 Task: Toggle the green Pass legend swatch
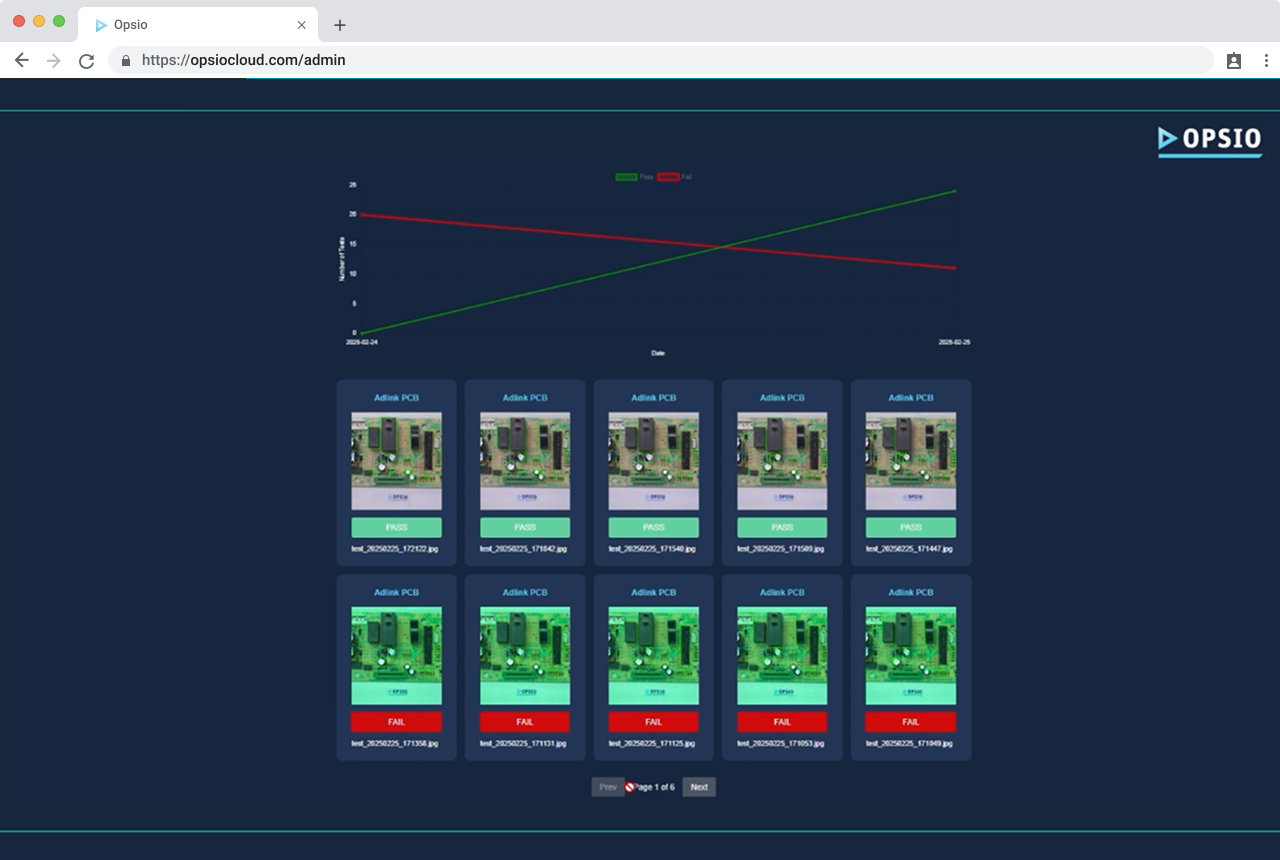tap(626, 177)
